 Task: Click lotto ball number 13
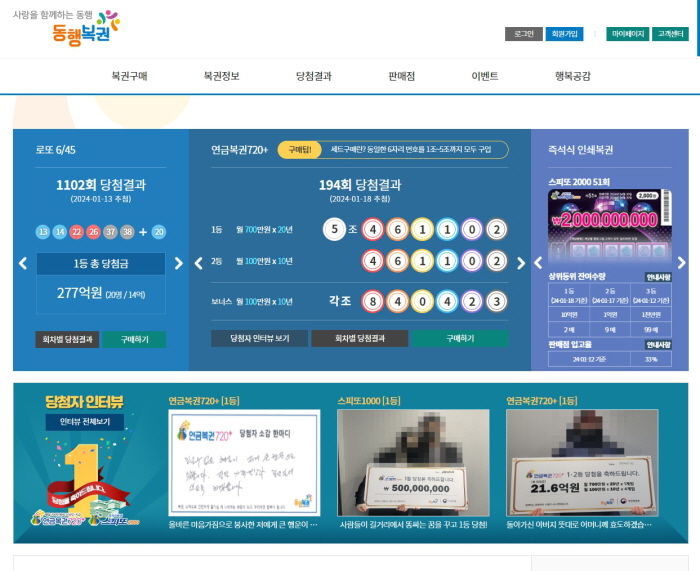43,232
